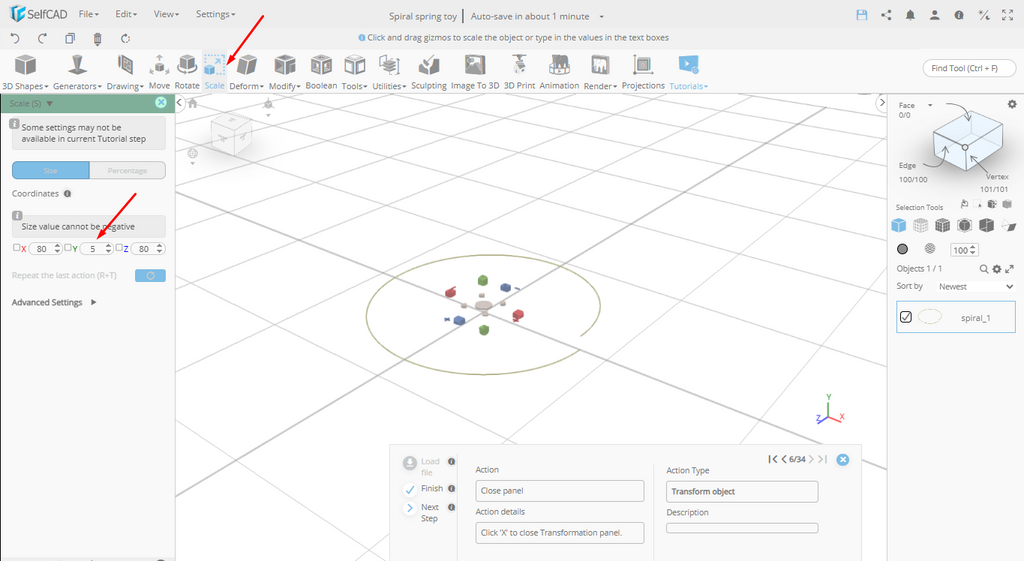Open the Sort by Newest dropdown

click(975, 286)
